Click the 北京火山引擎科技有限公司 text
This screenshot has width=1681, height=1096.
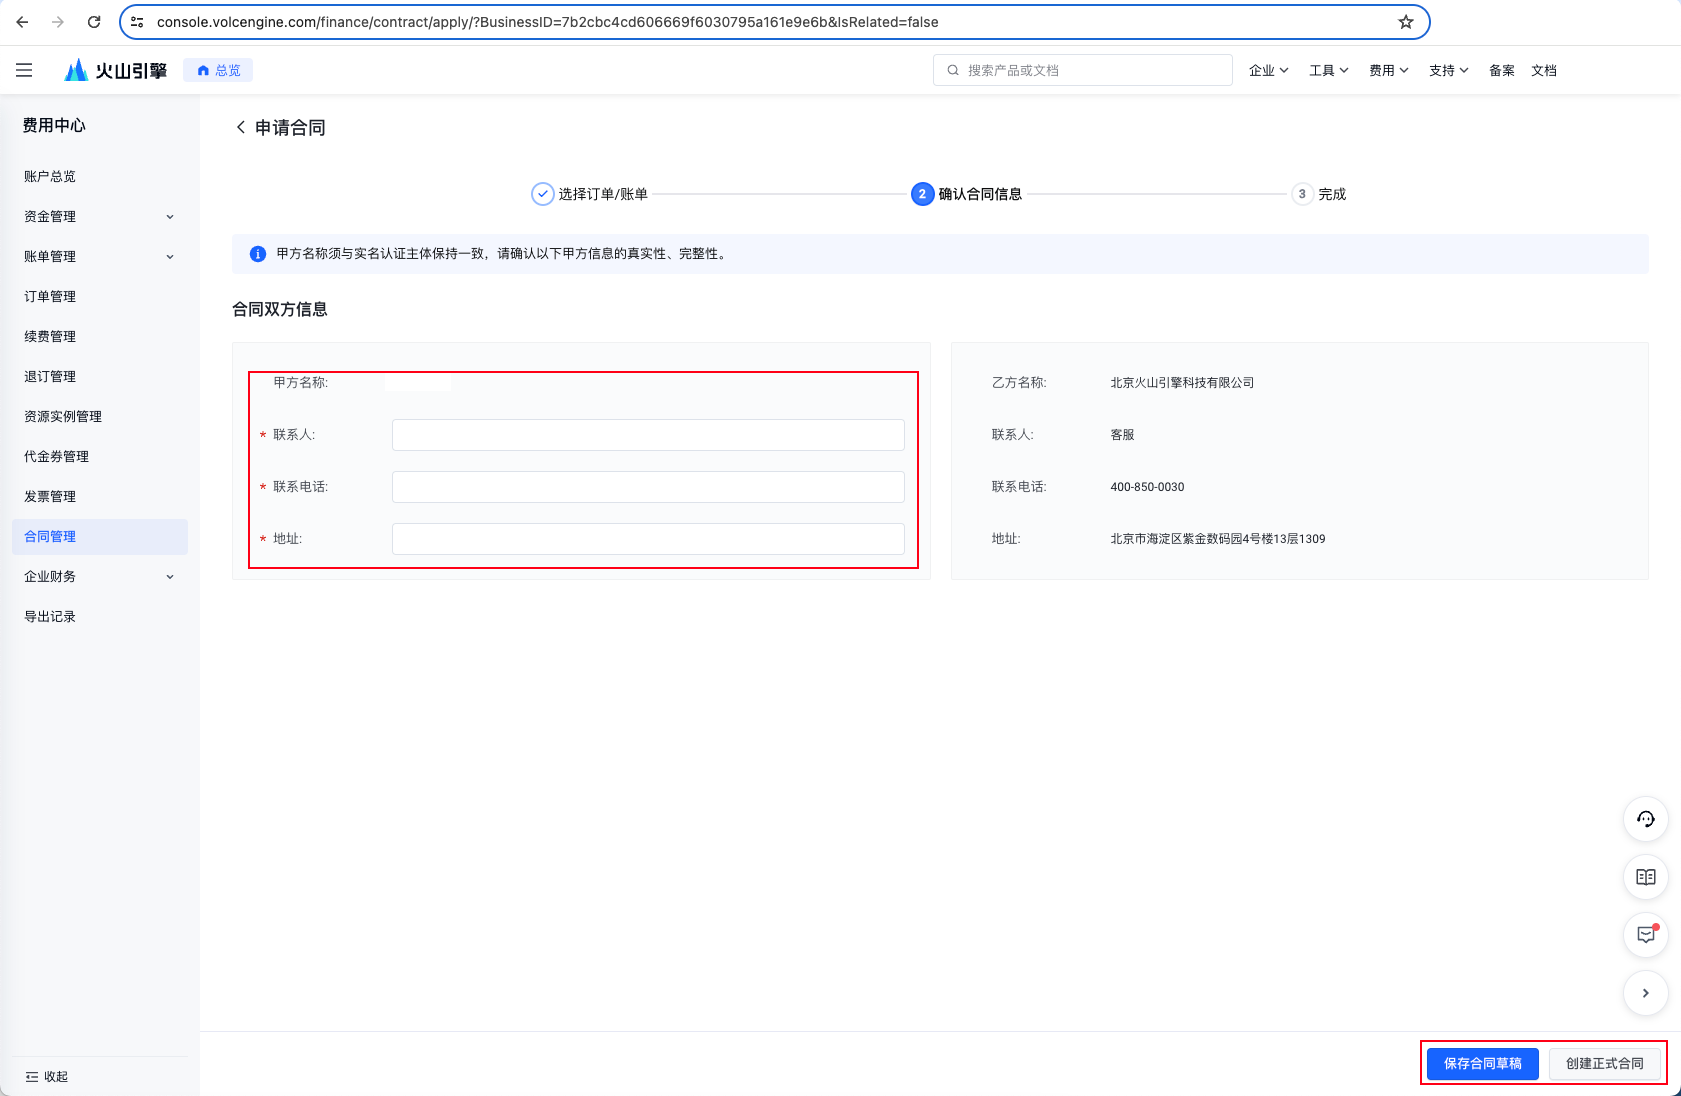coord(1182,383)
